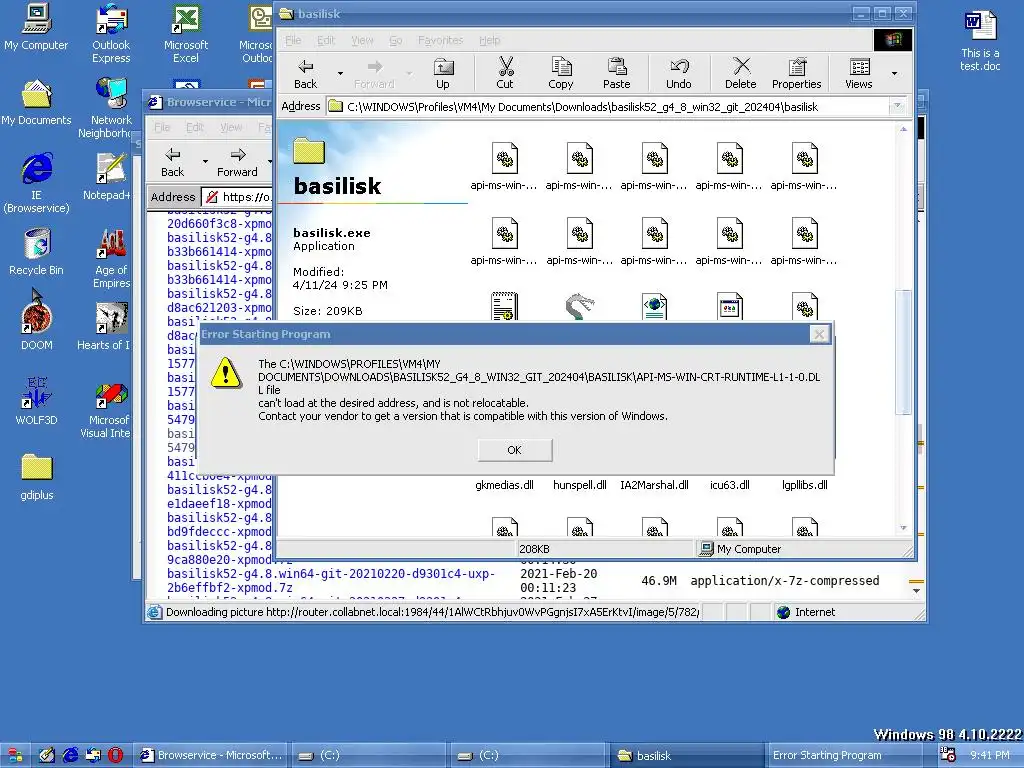Viewport: 1024px width, 768px height.
Task: Switch to Browservice - Microsoft taskbar button
Action: [x=211, y=755]
